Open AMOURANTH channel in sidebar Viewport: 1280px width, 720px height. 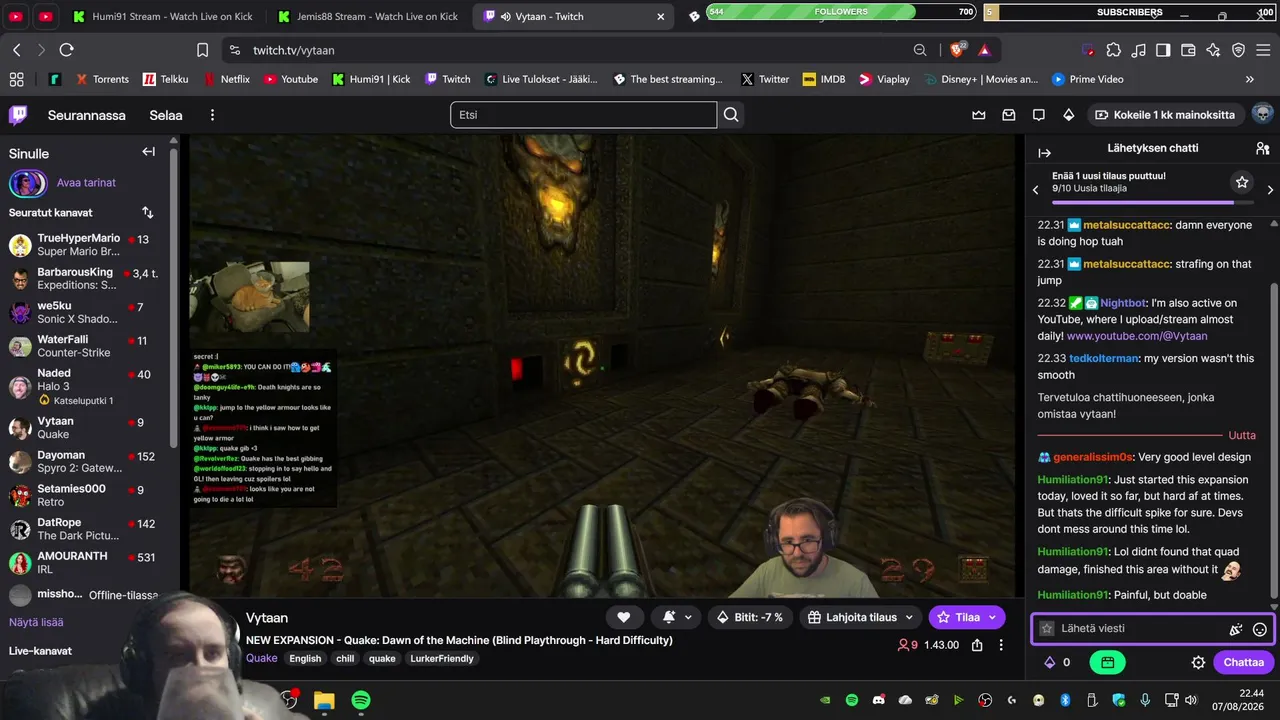[x=88, y=563]
